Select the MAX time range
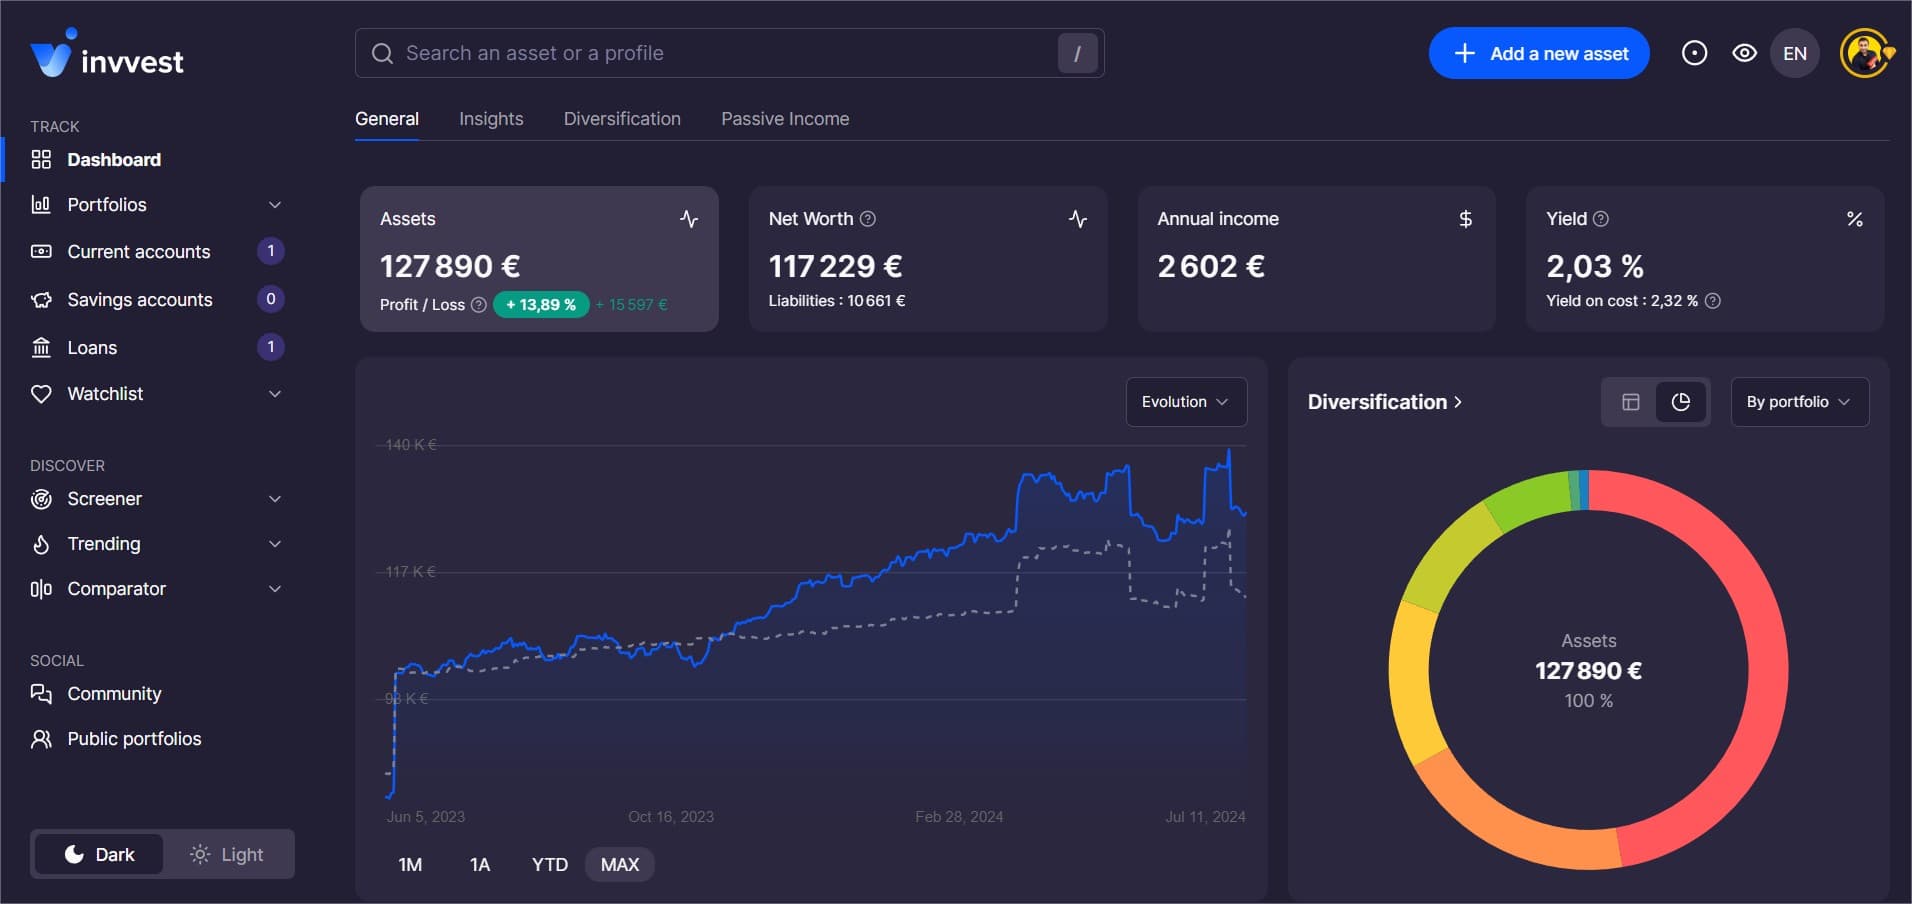This screenshot has height=904, width=1912. [619, 864]
